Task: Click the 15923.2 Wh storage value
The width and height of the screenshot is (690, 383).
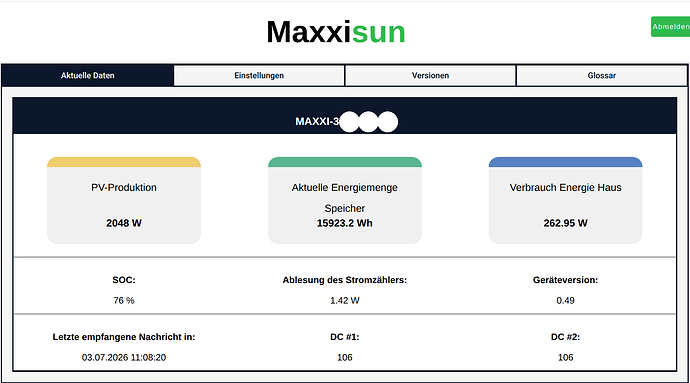Action: (345, 223)
